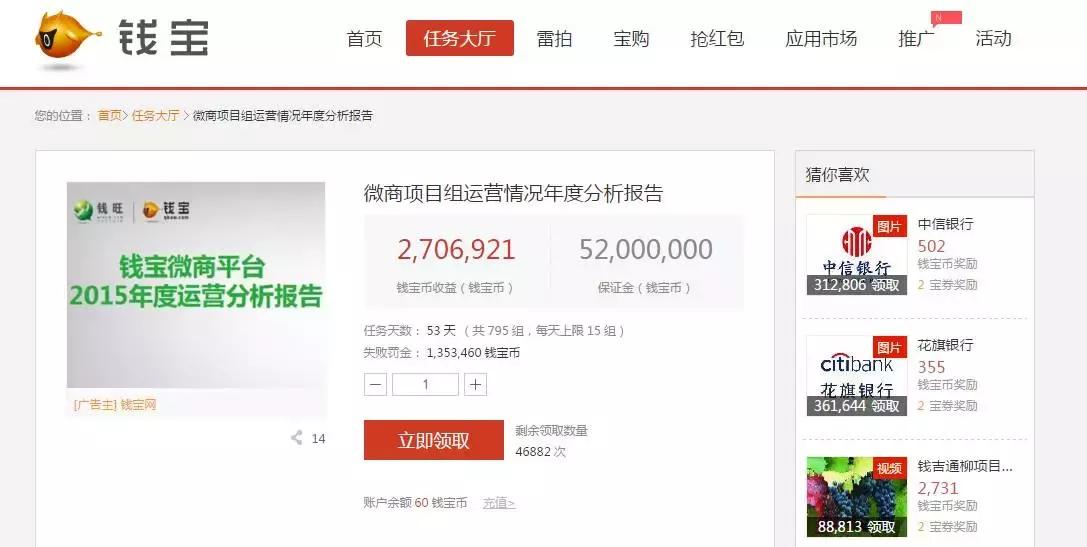Image resolution: width=1087 pixels, height=547 pixels.
Task: Click the 账户余额 60 钱宝币 text
Action: point(415,503)
